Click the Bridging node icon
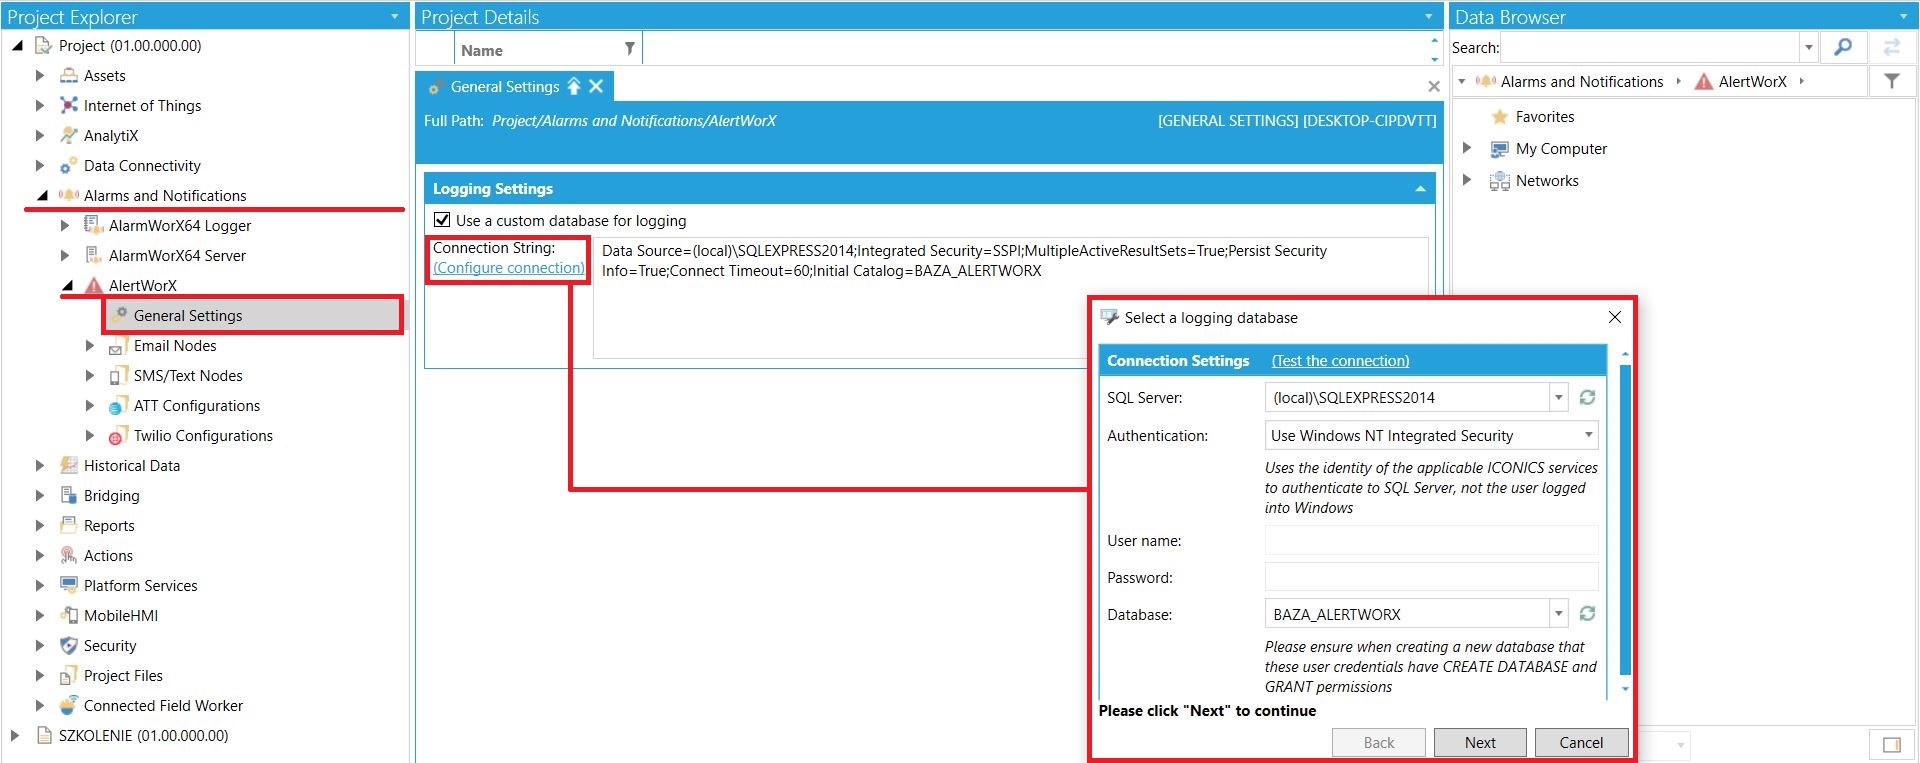Viewport: 1920px width, 763px height. point(69,495)
